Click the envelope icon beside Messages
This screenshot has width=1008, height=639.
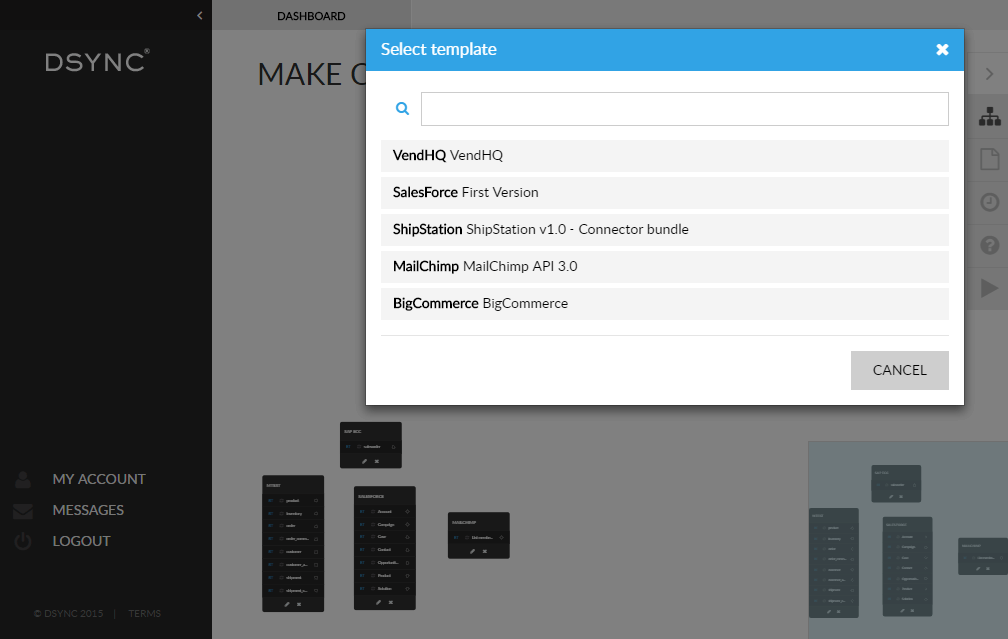[23, 511]
